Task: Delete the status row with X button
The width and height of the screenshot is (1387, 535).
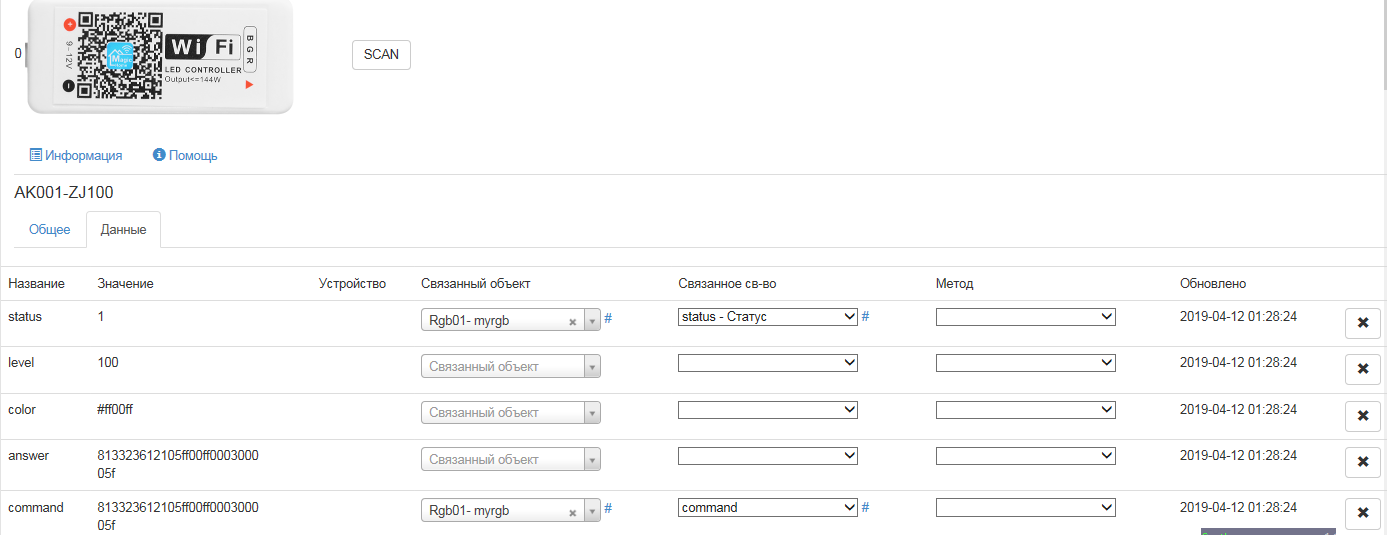Action: click(1362, 324)
